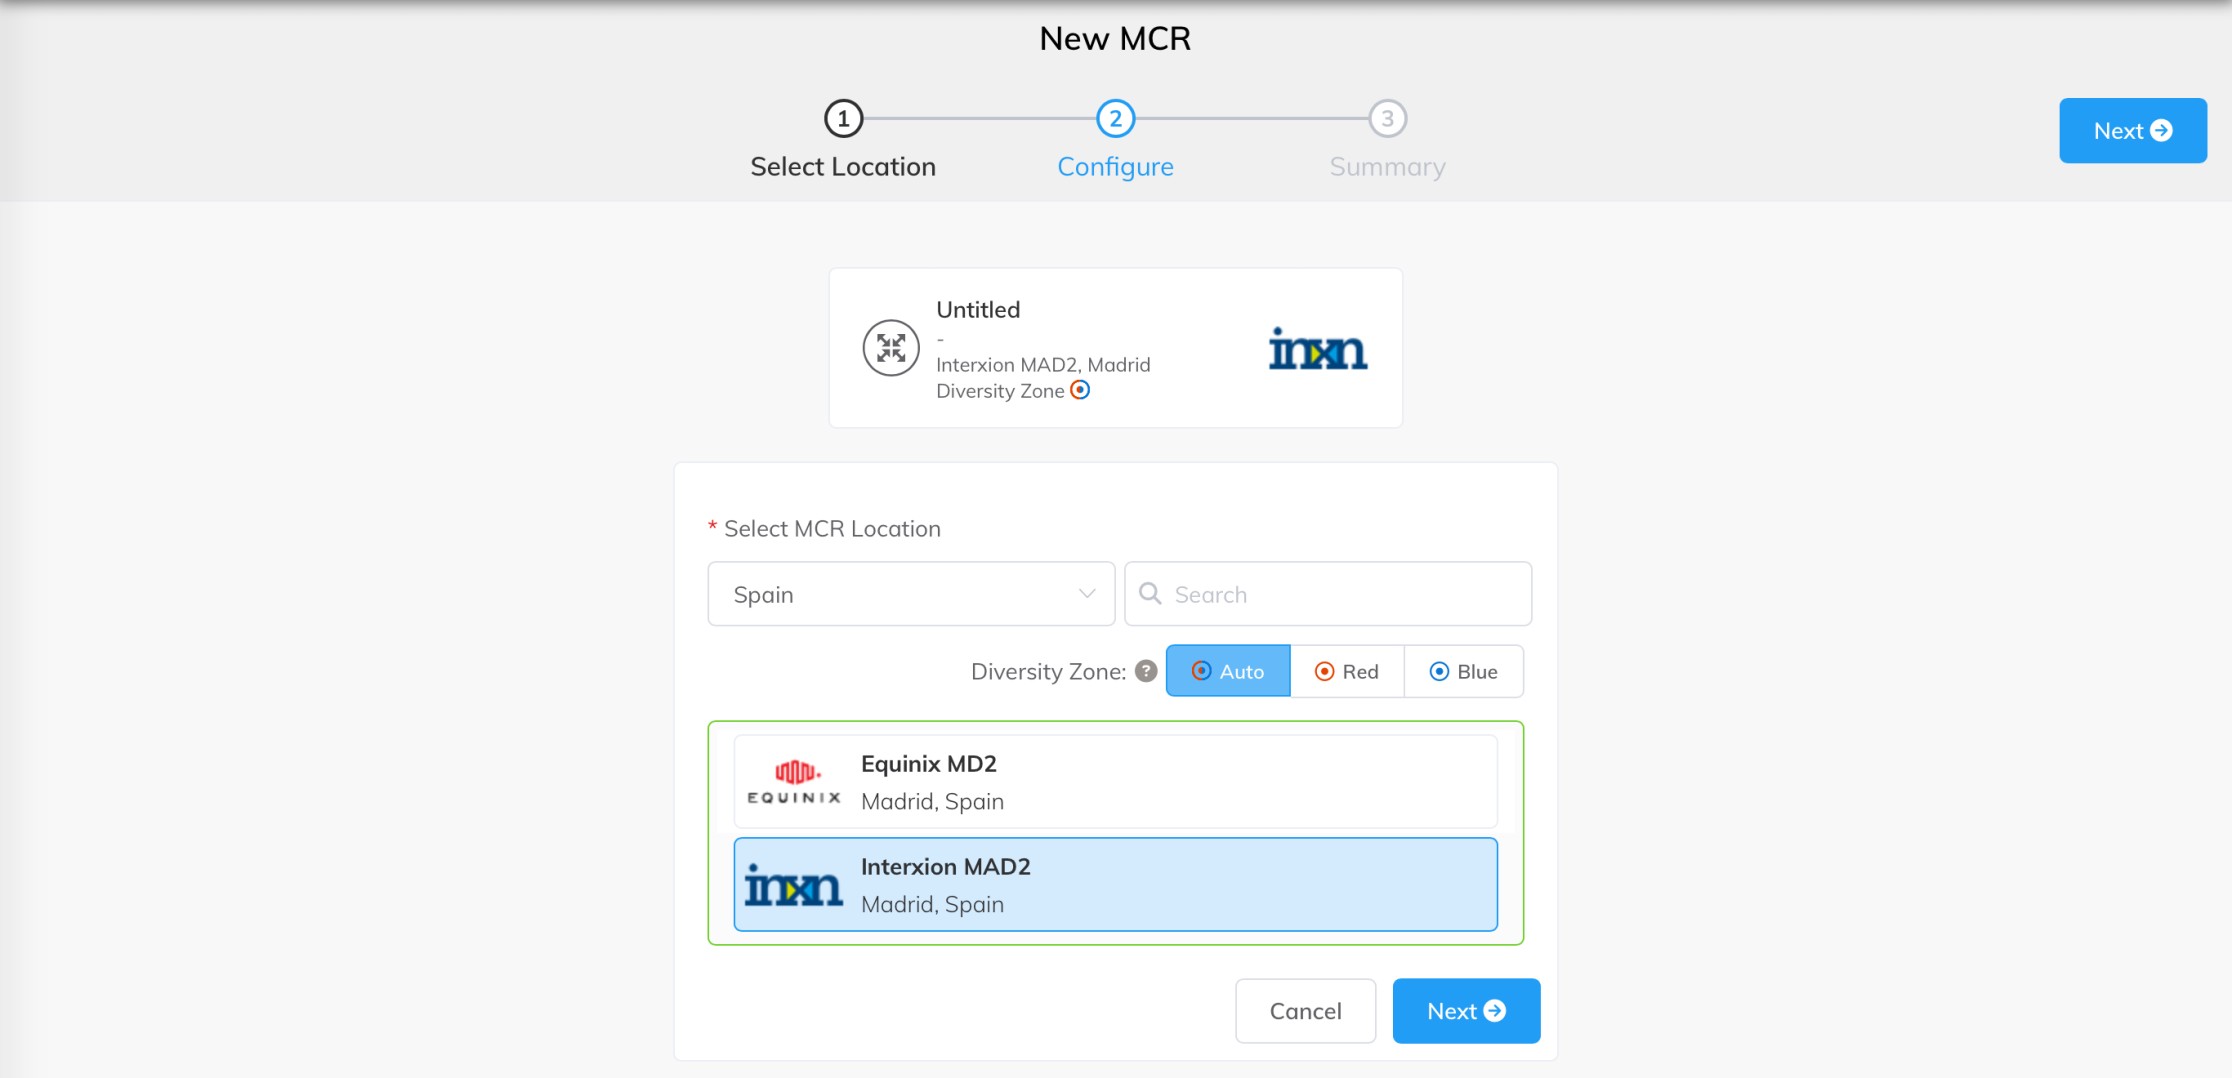Click the MCR router icon in summary card
Screen dimensions: 2232x1078
(890, 348)
